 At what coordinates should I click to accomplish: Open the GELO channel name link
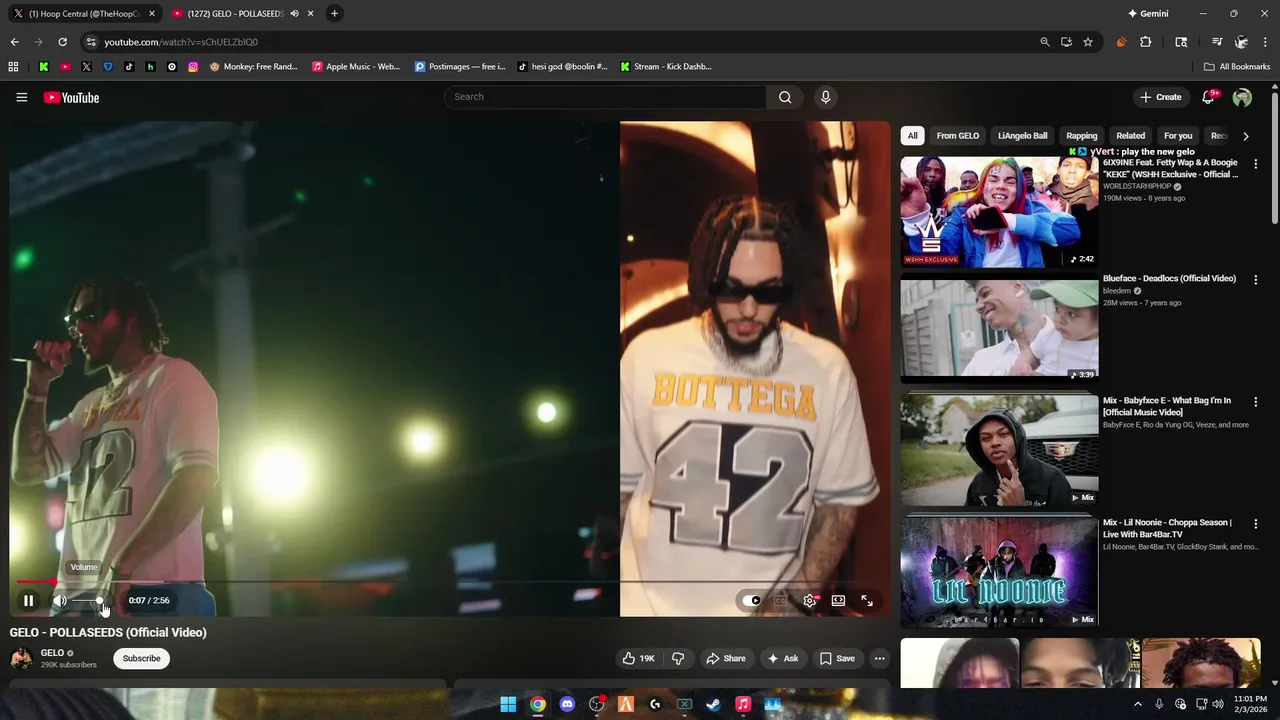point(52,653)
